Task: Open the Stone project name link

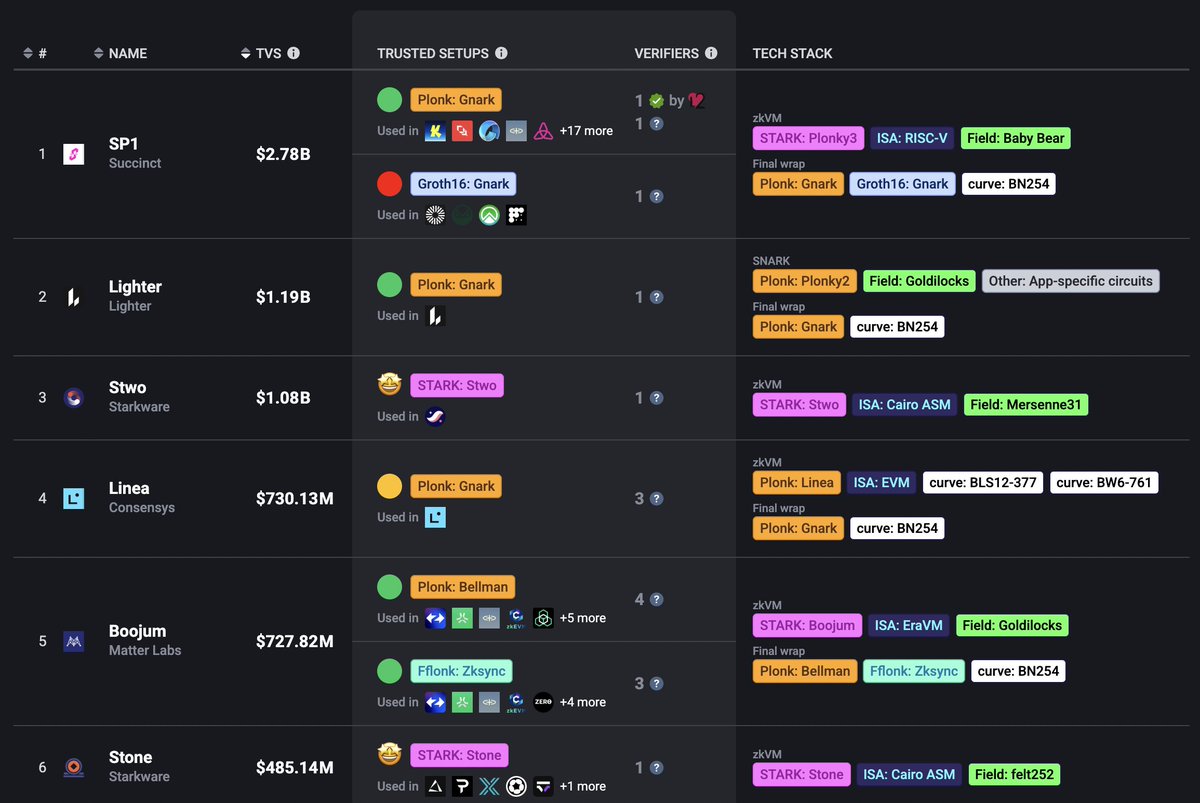Action: [x=131, y=758]
